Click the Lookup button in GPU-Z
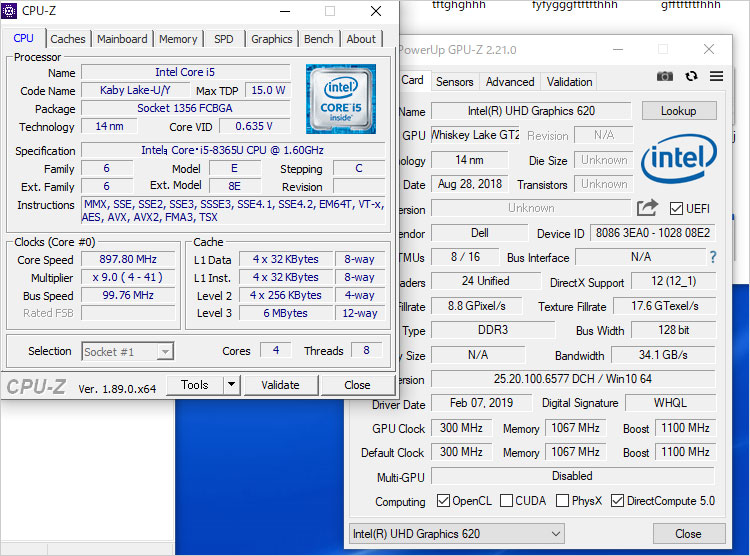 click(x=679, y=111)
